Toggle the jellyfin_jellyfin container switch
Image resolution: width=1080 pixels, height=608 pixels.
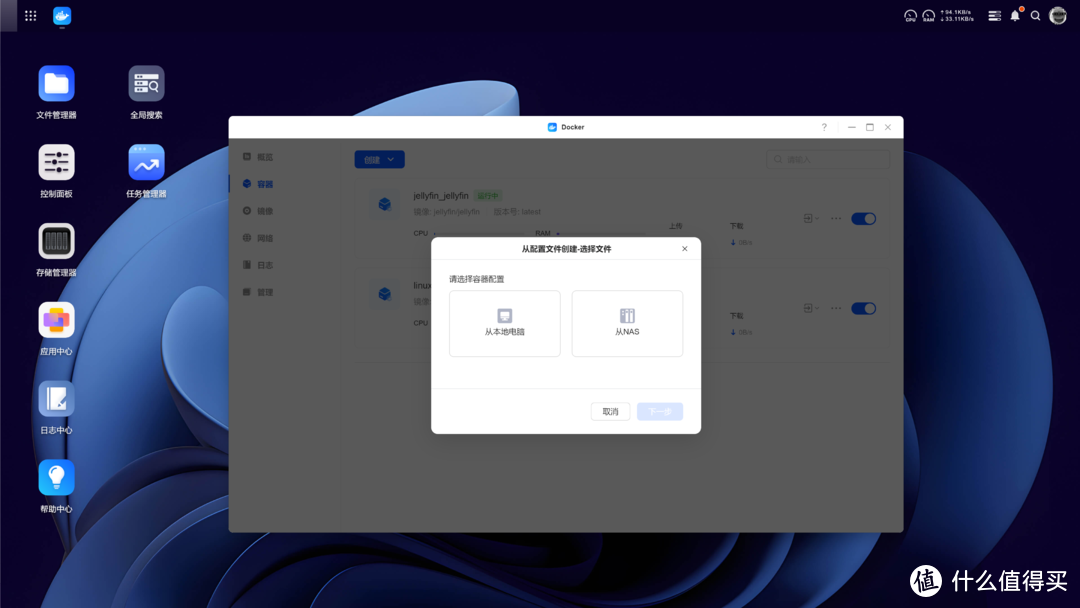[x=864, y=219]
